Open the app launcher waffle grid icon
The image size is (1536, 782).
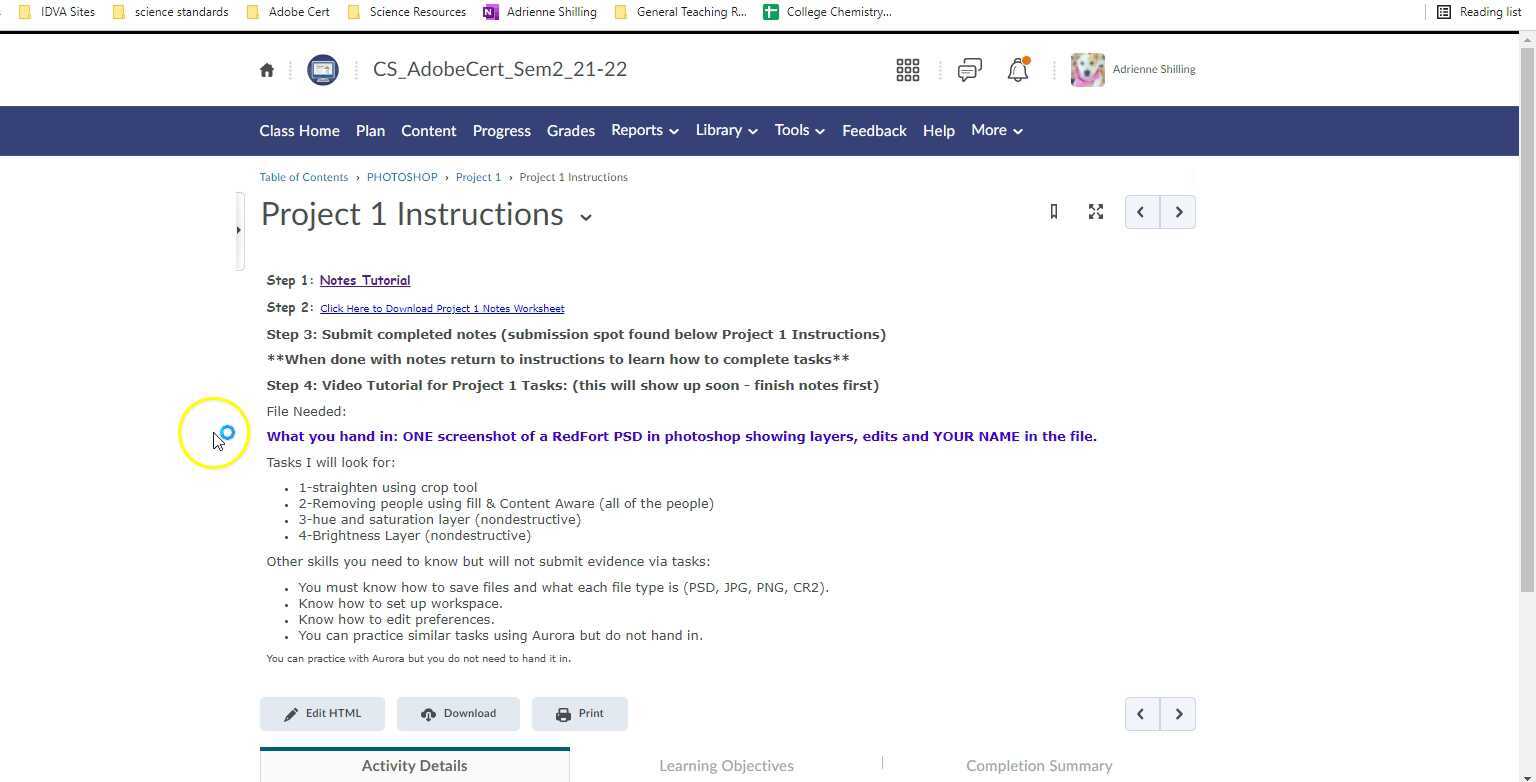[907, 69]
